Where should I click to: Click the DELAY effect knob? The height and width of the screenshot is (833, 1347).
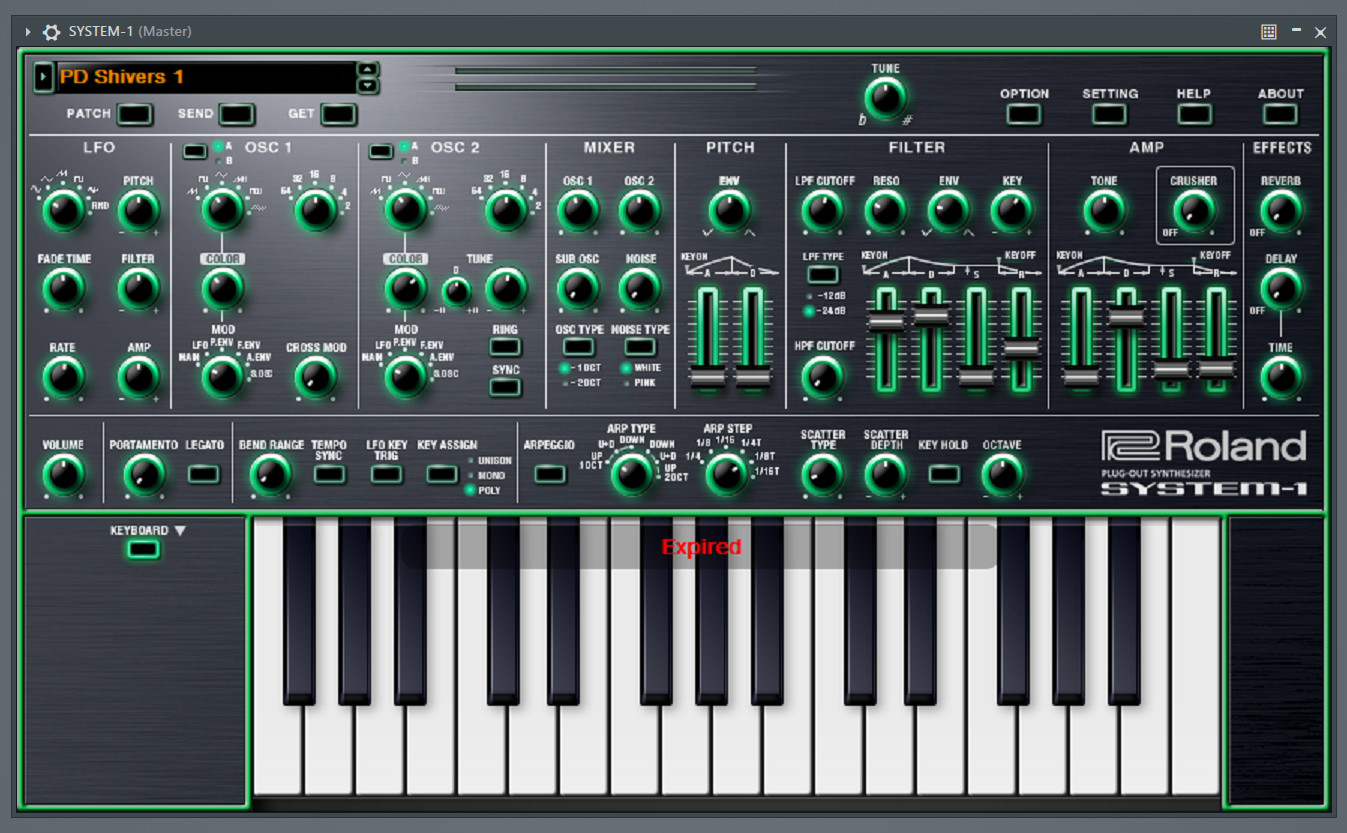click(x=1281, y=289)
